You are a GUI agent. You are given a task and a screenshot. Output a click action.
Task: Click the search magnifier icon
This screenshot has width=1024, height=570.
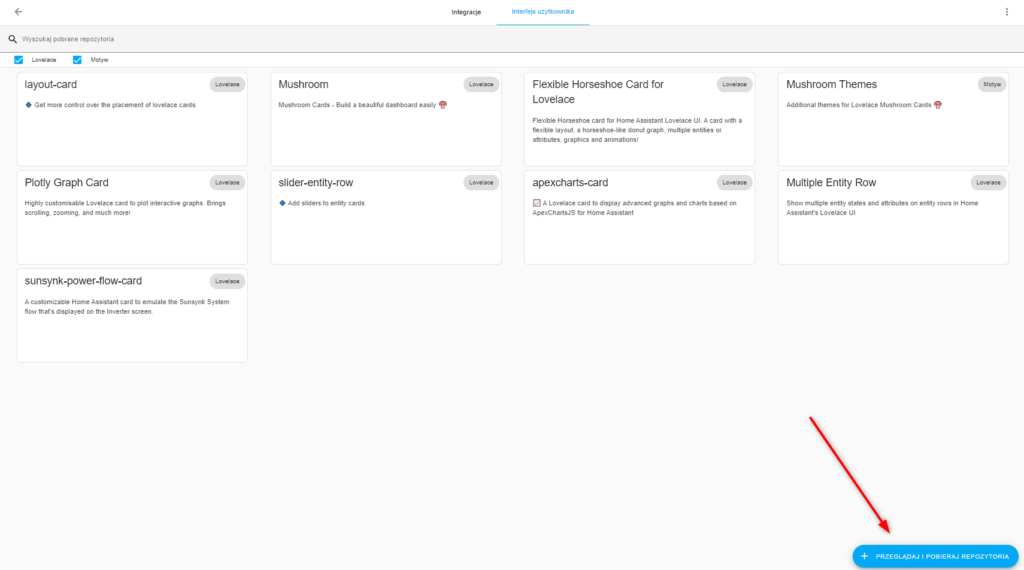click(x=13, y=39)
